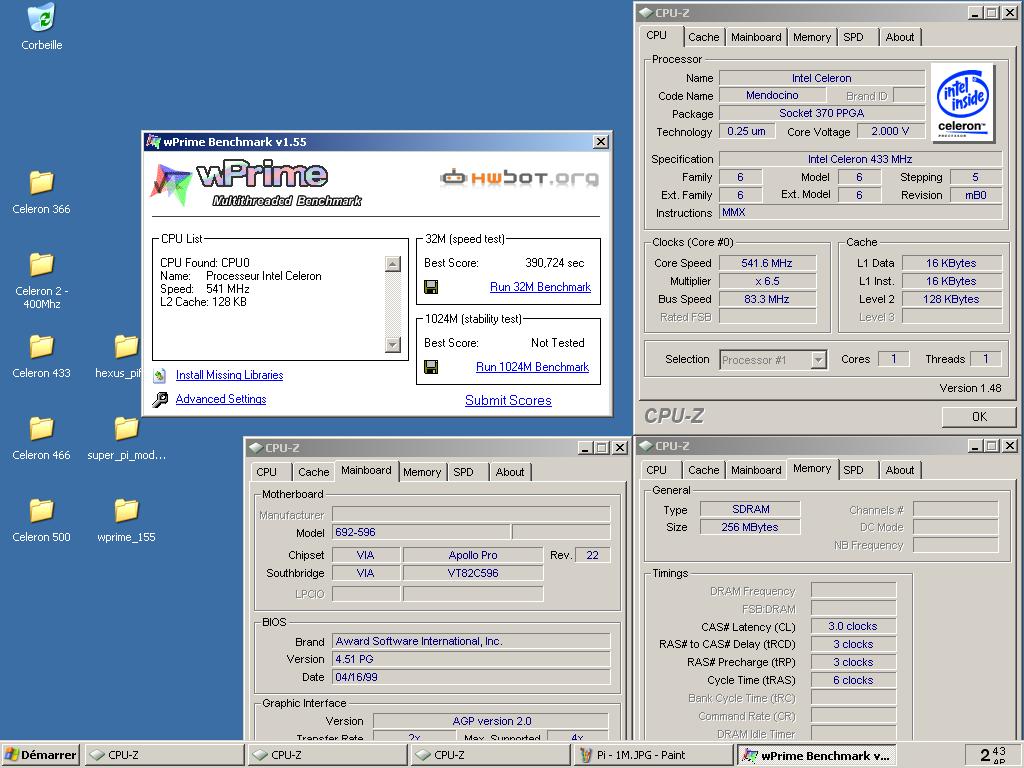Click the Advanced Settings key icon
The image size is (1024, 768).
click(x=160, y=399)
